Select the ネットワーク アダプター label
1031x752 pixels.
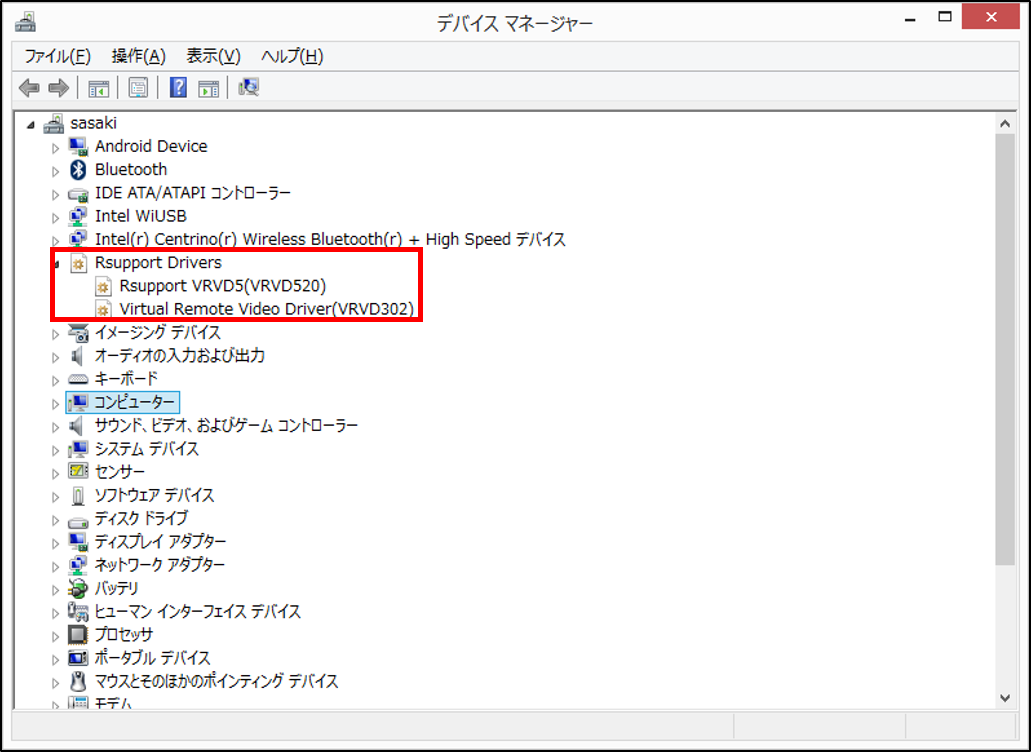(160, 565)
